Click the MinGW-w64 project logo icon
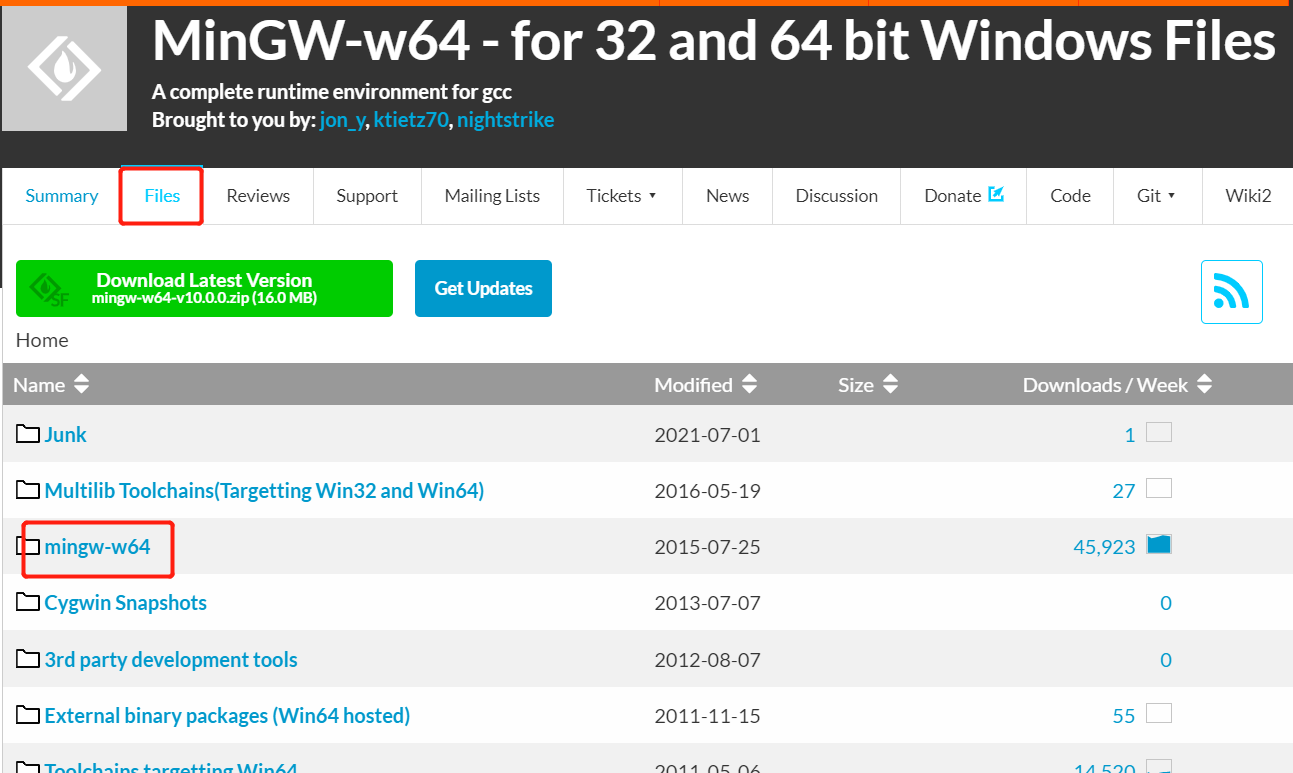Viewport: 1293px width, 773px height. 64,68
